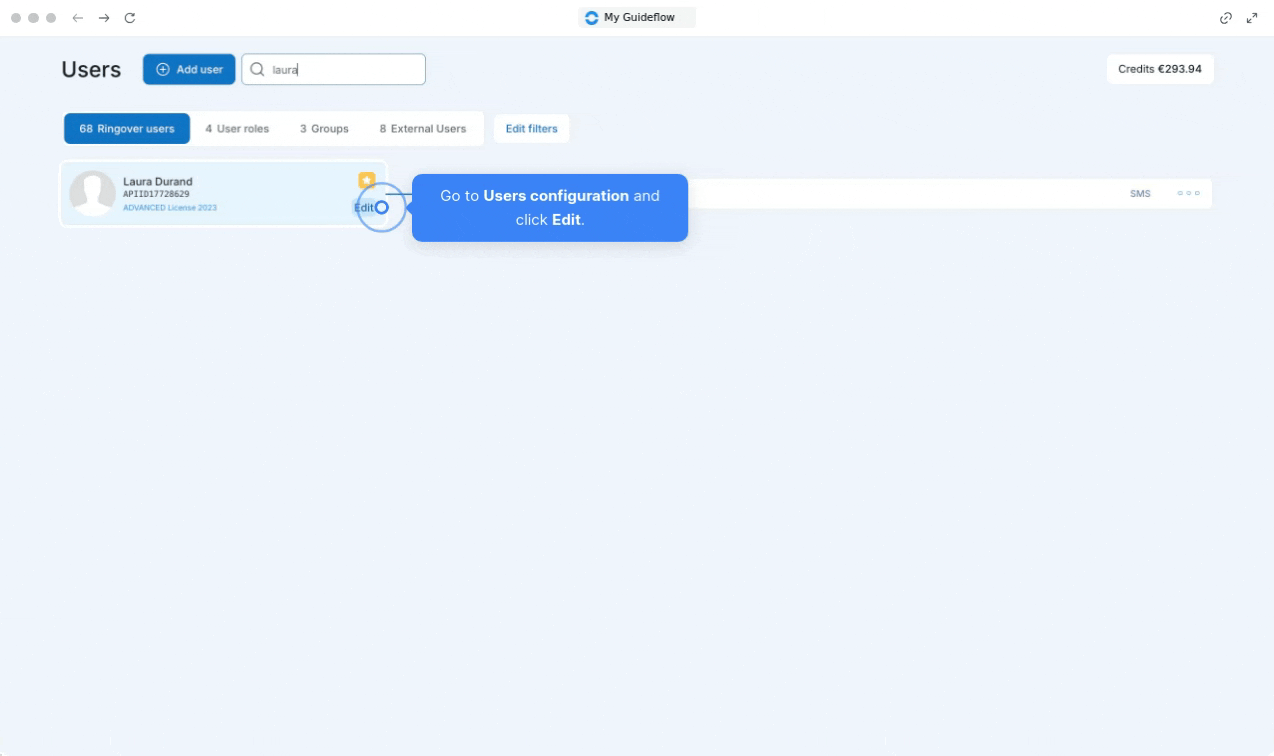The image size is (1274, 756).
Task: Click the browser forward arrow
Action: tap(104, 18)
